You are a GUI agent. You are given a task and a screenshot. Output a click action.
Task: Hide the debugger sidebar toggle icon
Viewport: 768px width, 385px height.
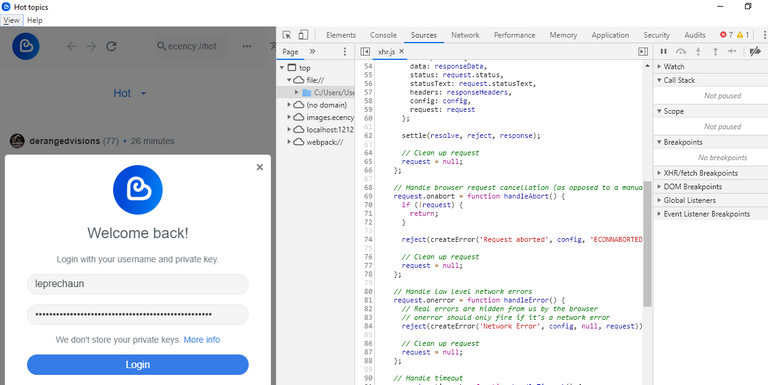pyautogui.click(x=643, y=51)
